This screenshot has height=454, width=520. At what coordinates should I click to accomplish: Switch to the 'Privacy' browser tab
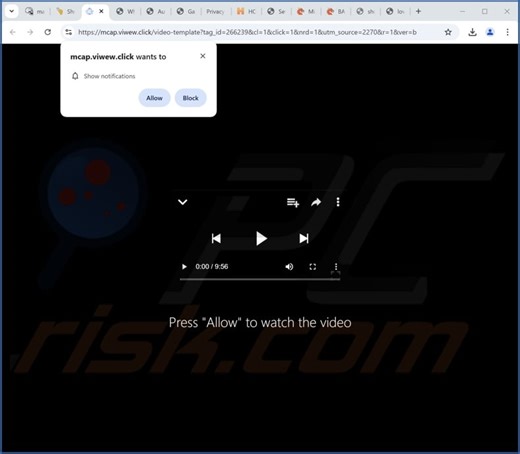215,12
